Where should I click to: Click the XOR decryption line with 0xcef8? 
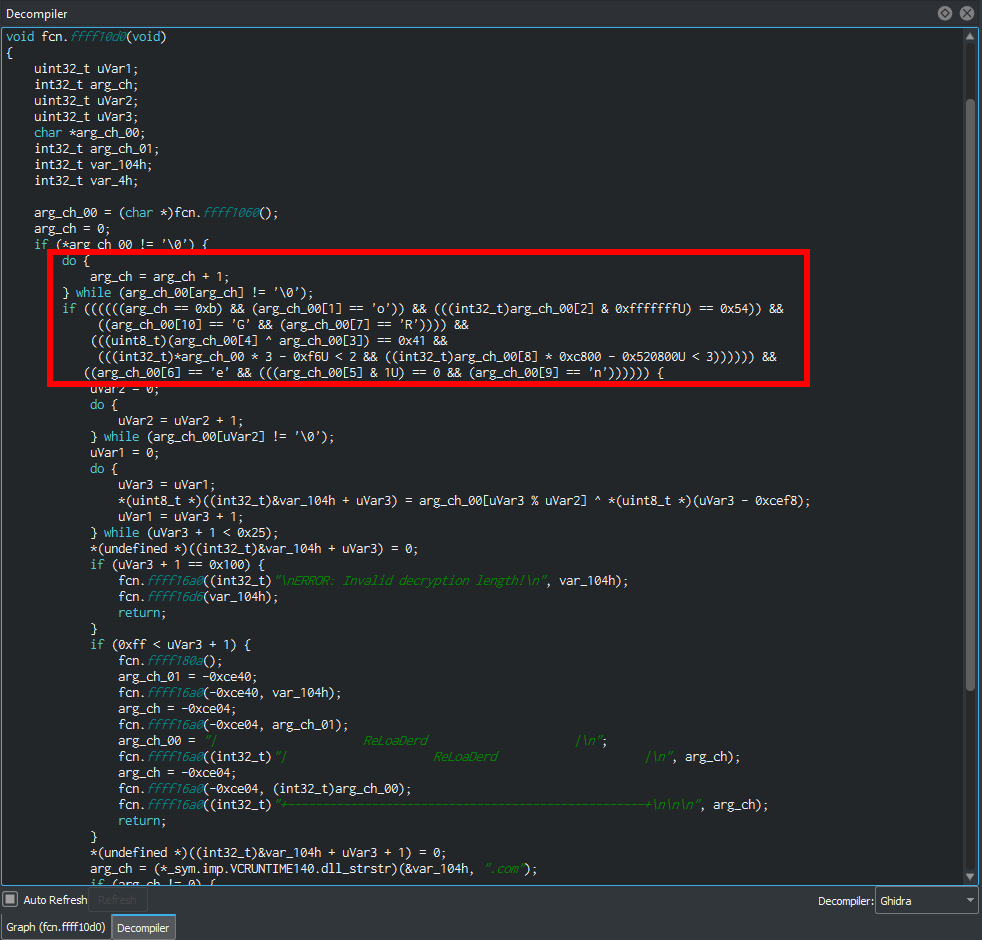pyautogui.click(x=463, y=500)
